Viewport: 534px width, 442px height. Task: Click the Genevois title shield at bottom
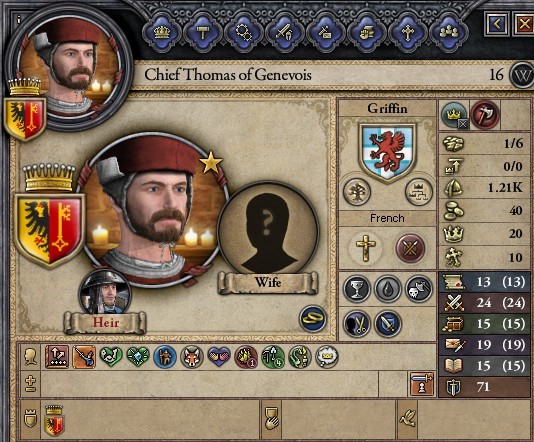click(x=54, y=421)
